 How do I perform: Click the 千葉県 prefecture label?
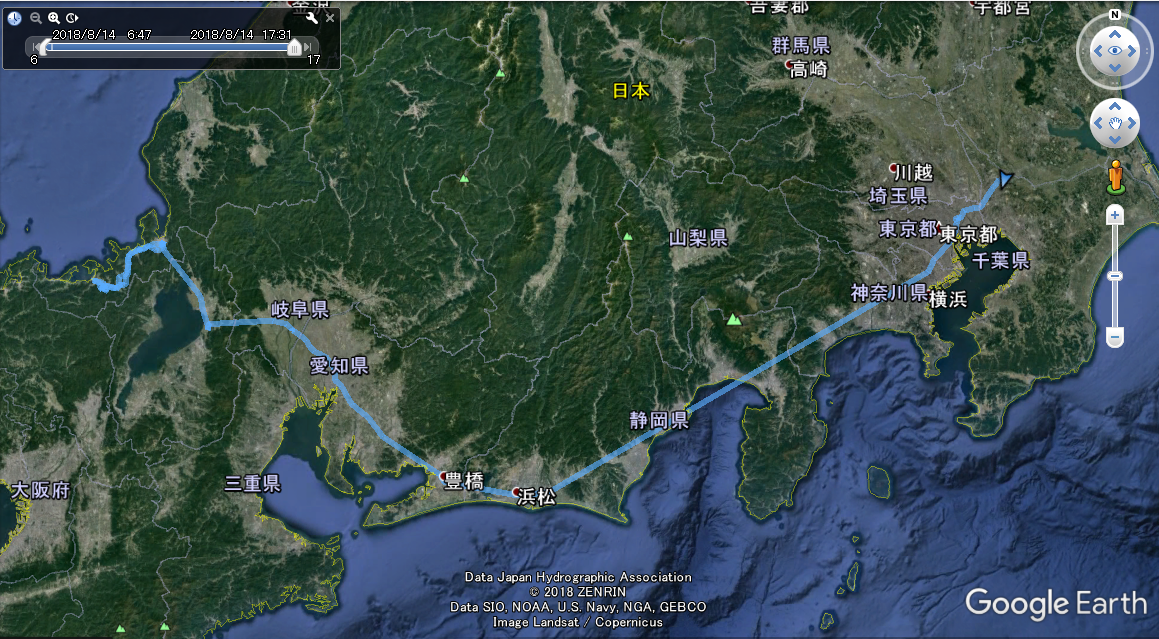tap(1001, 260)
